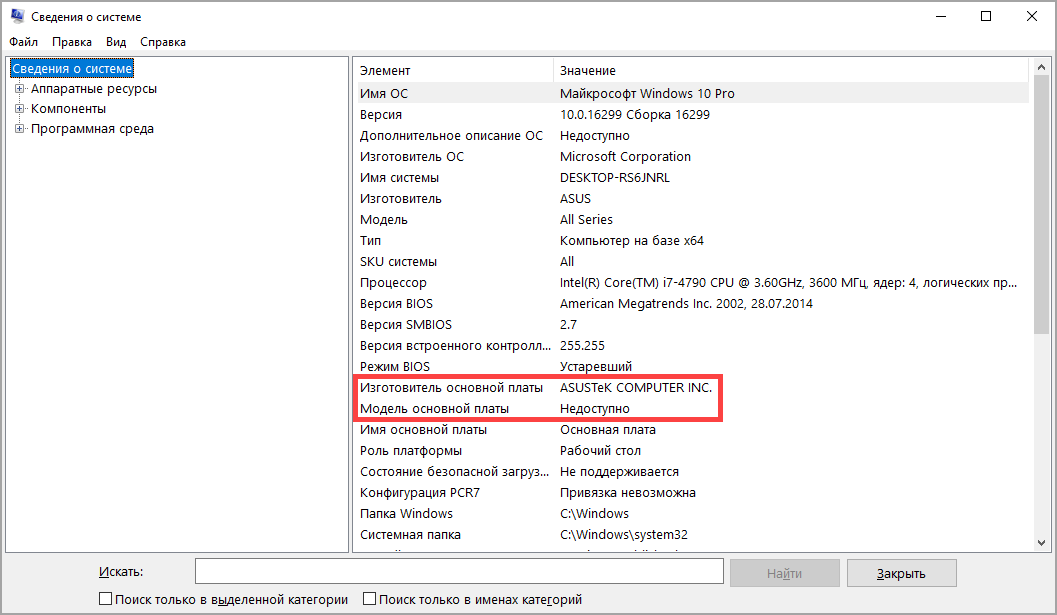The height and width of the screenshot is (615, 1057).
Task: Minimize the Сведения о системе window
Action: 941,16
